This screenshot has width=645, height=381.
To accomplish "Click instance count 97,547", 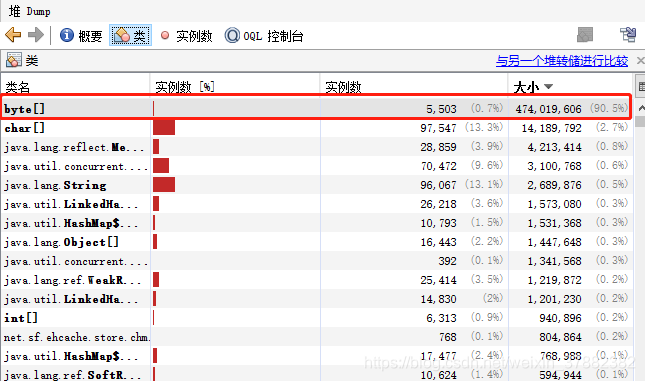I will pos(438,128).
